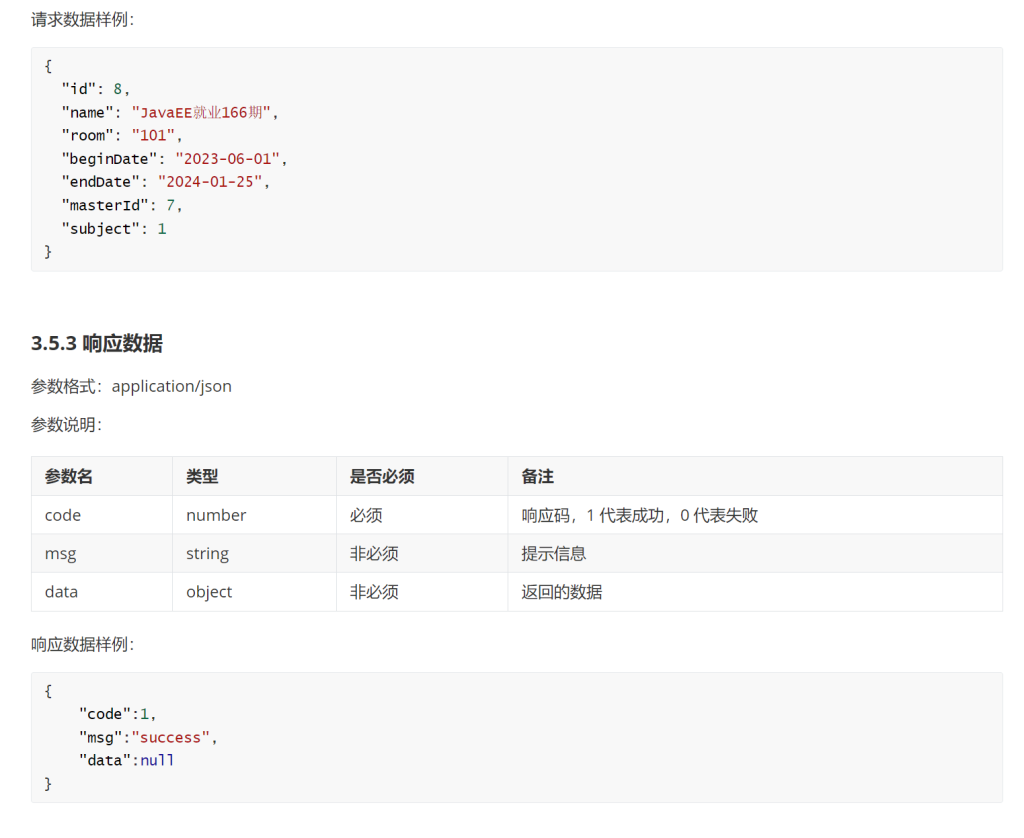Click the null data value in the response JSON
Screen dimensions: 1024x838
[x=157, y=760]
